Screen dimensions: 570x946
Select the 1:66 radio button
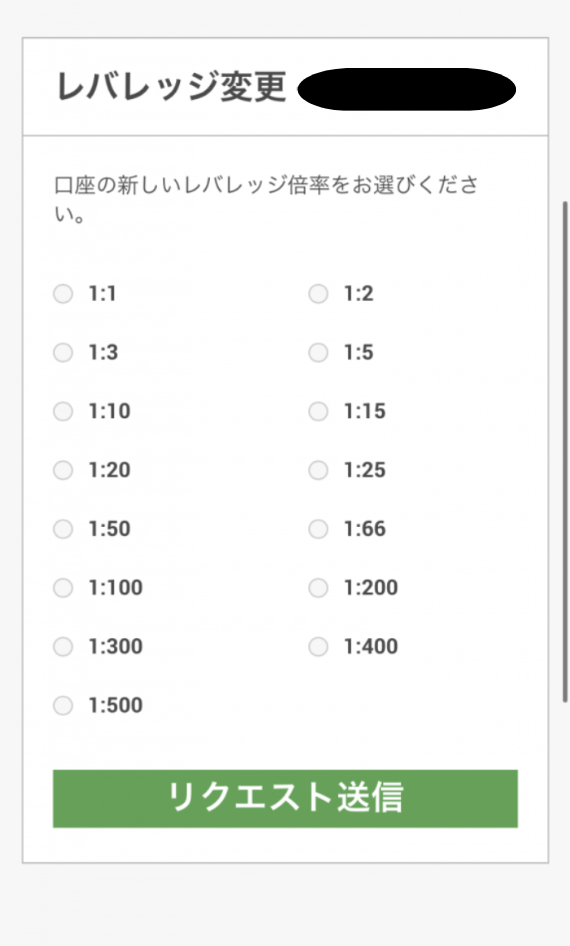point(318,529)
